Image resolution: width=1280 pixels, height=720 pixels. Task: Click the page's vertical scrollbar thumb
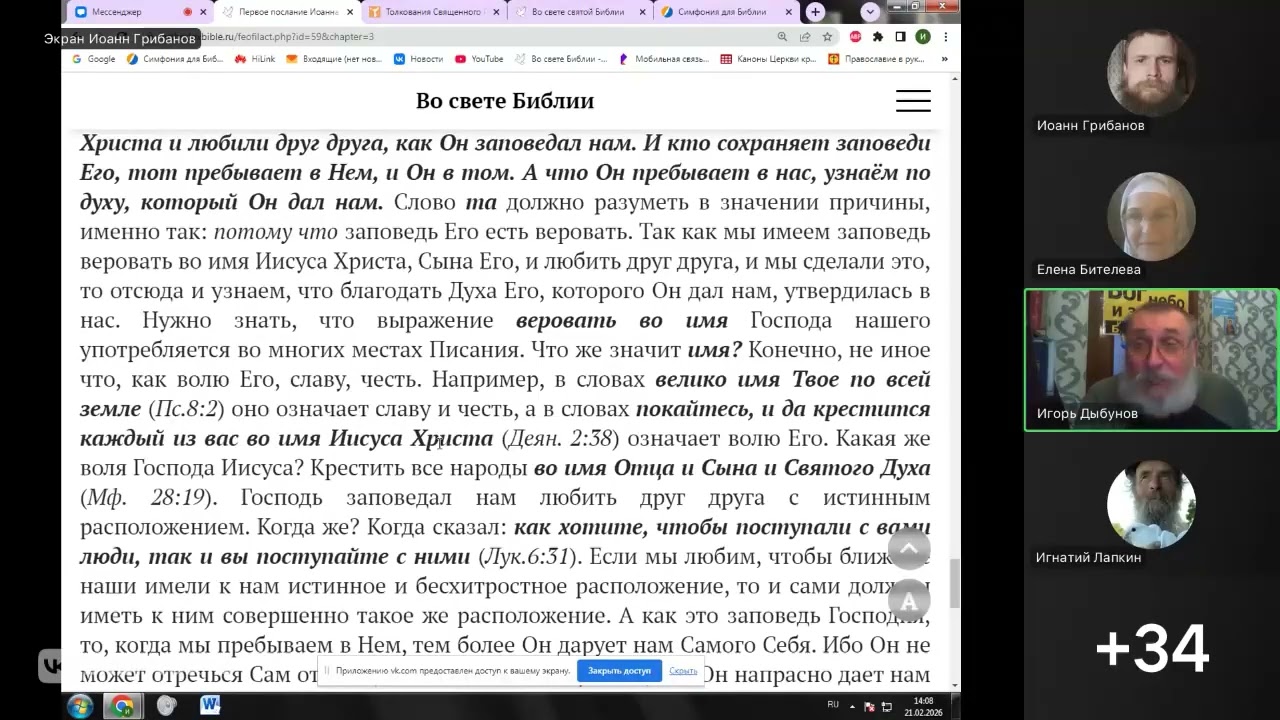pyautogui.click(x=955, y=582)
